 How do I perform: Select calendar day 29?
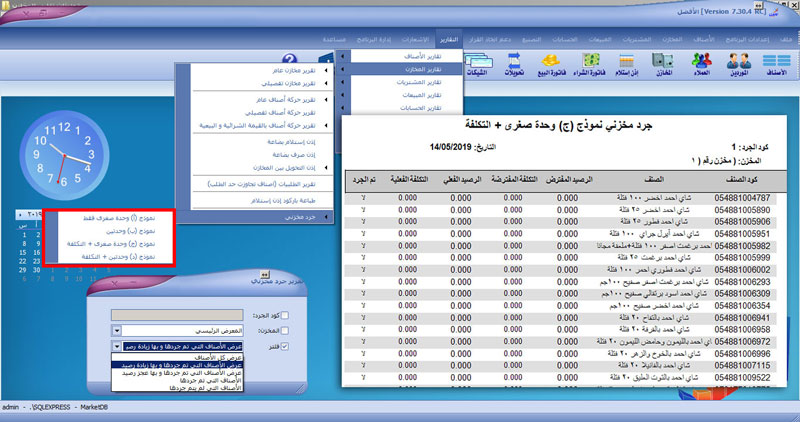(22, 270)
